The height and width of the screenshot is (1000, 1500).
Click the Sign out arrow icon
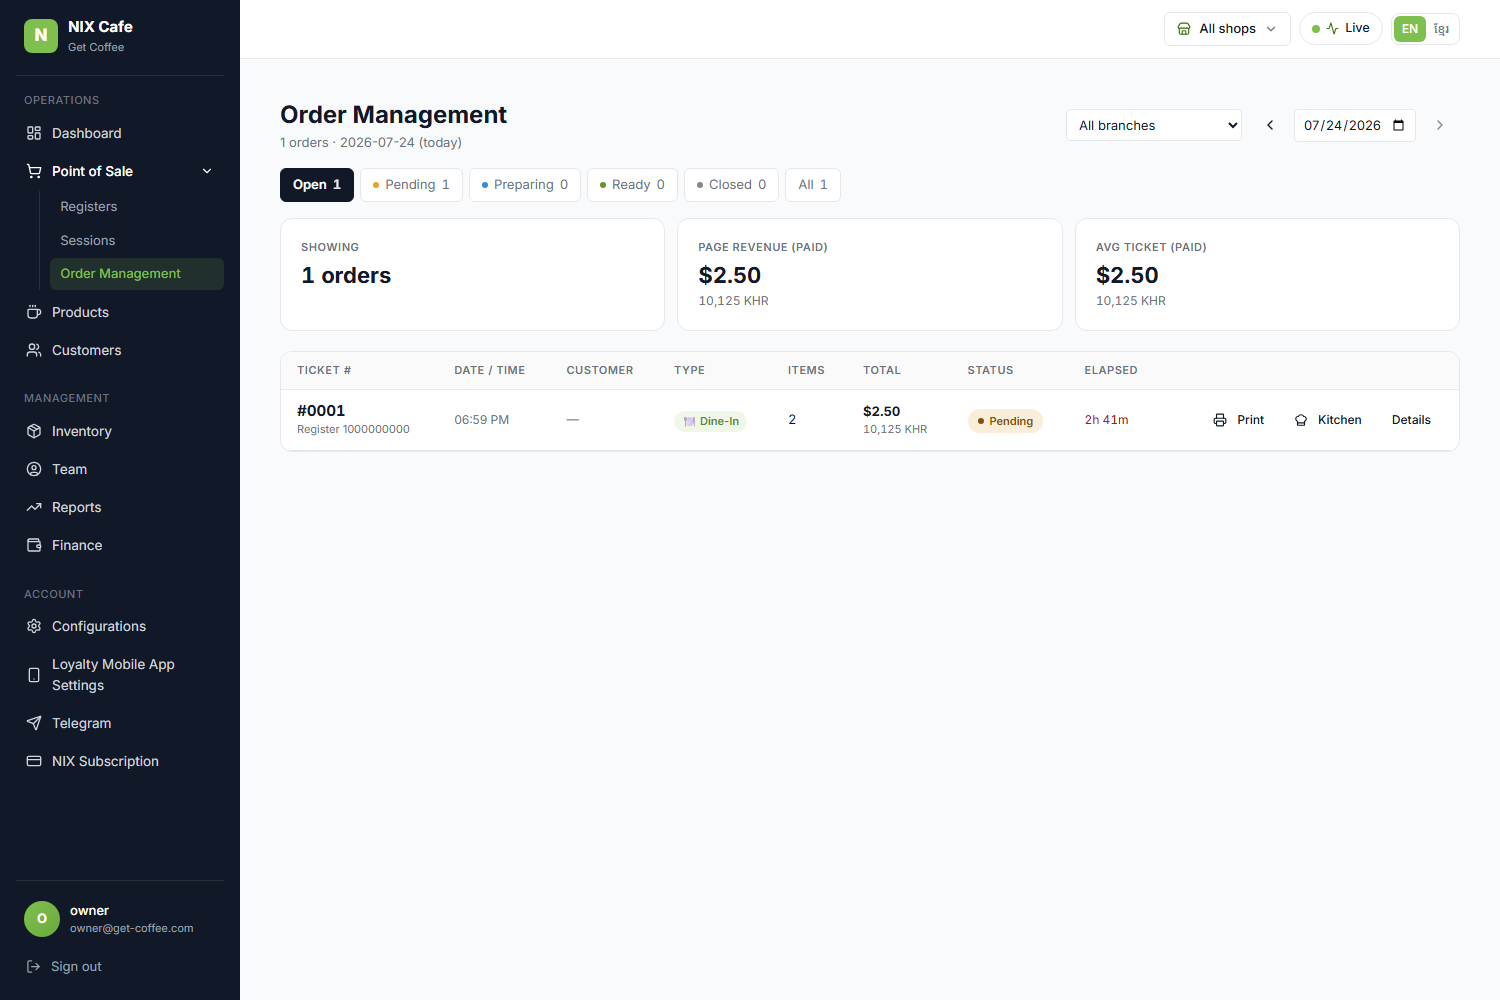pos(33,966)
